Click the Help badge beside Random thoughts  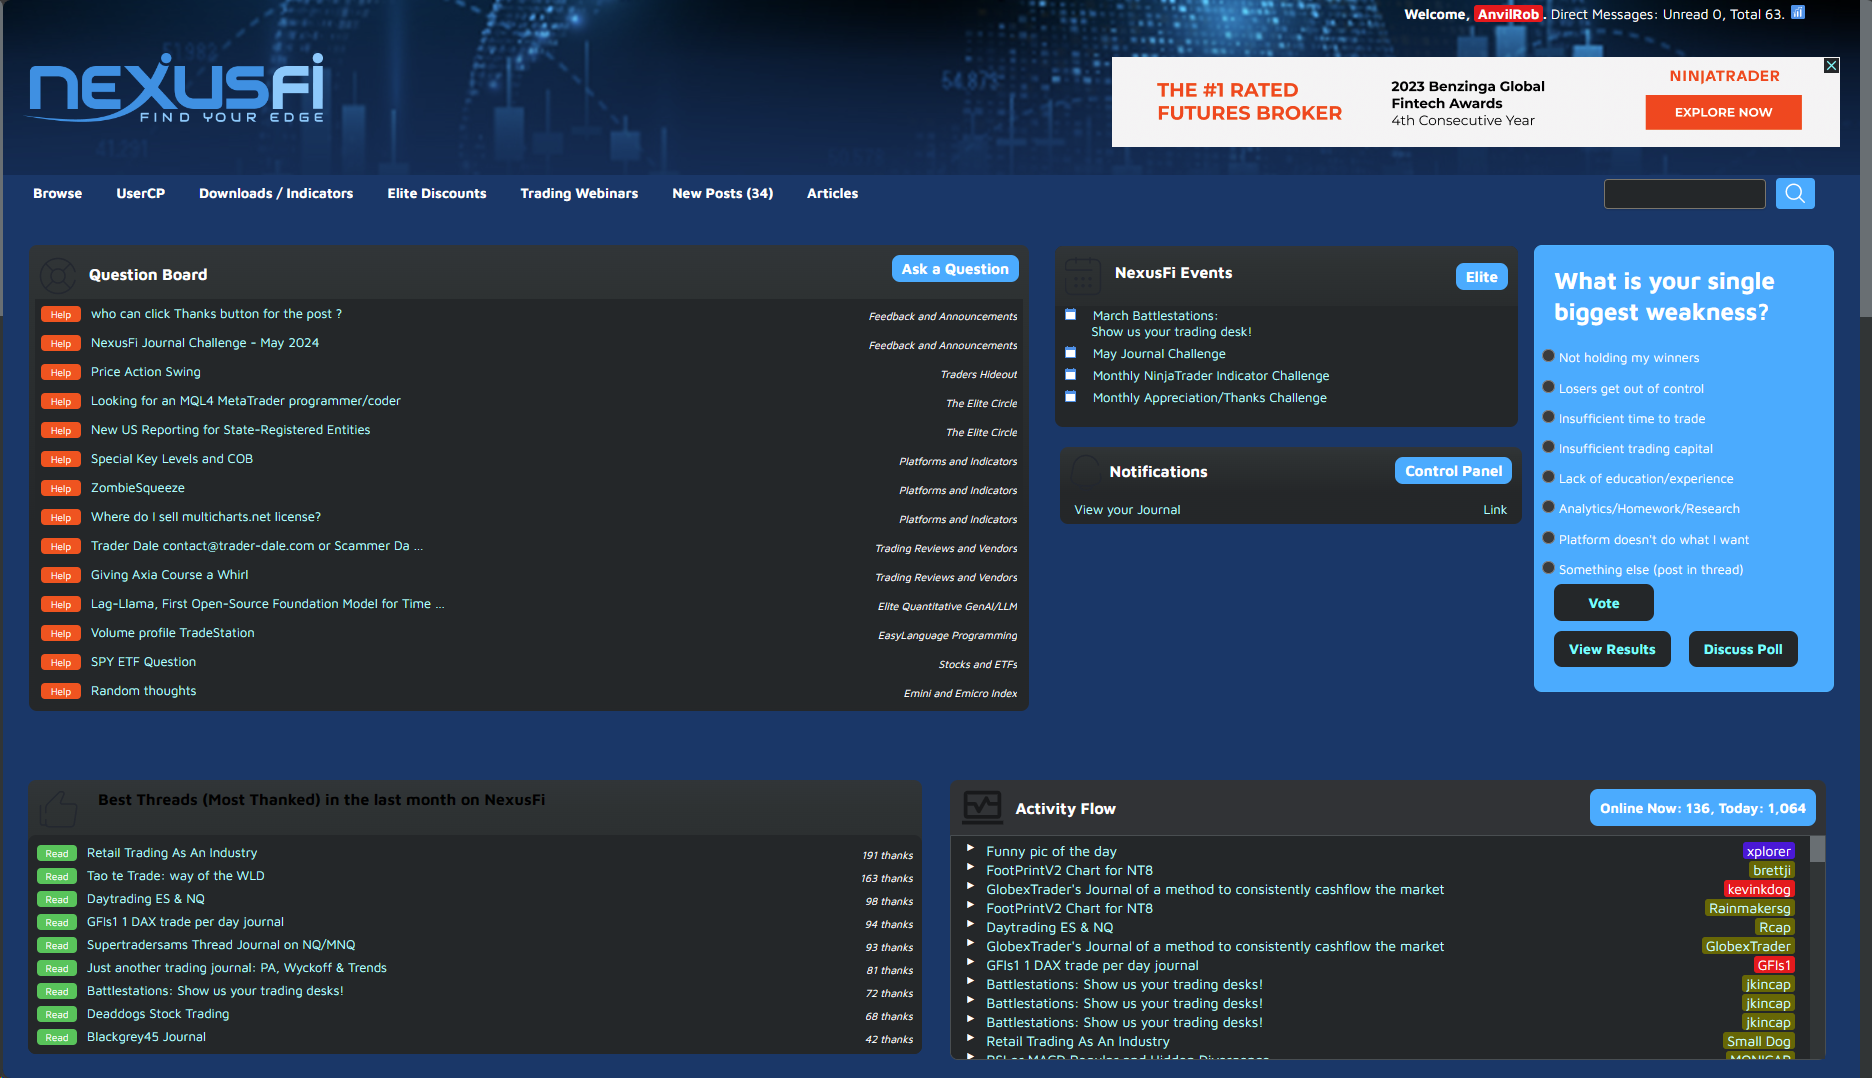click(61, 691)
